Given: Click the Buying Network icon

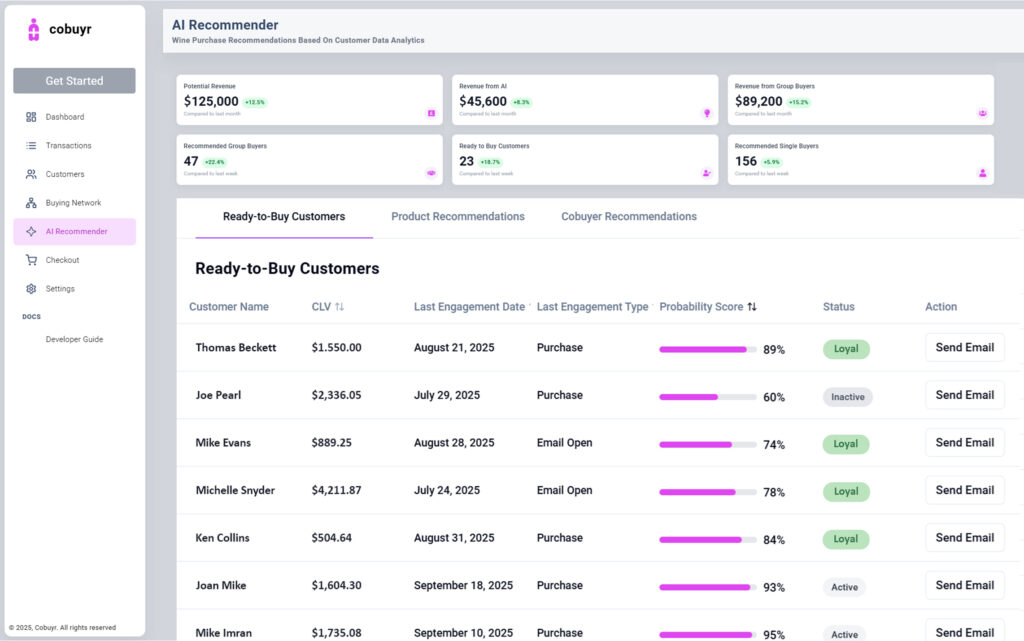Looking at the screenshot, I should pyautogui.click(x=31, y=203).
